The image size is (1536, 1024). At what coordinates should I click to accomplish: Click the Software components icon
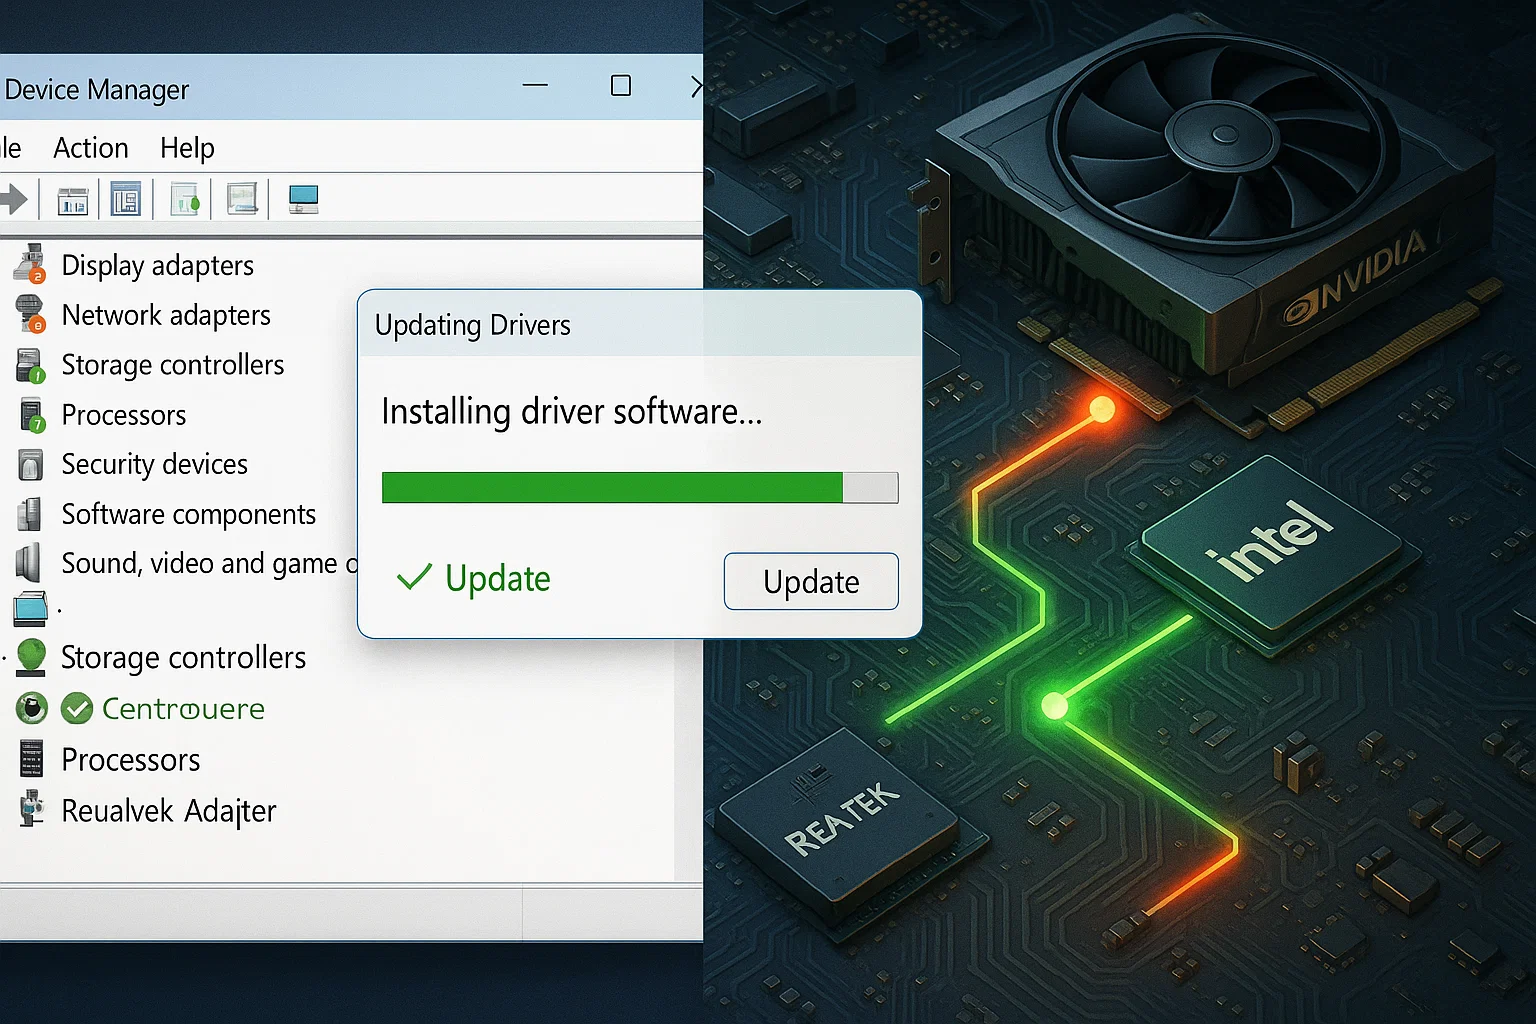29,513
